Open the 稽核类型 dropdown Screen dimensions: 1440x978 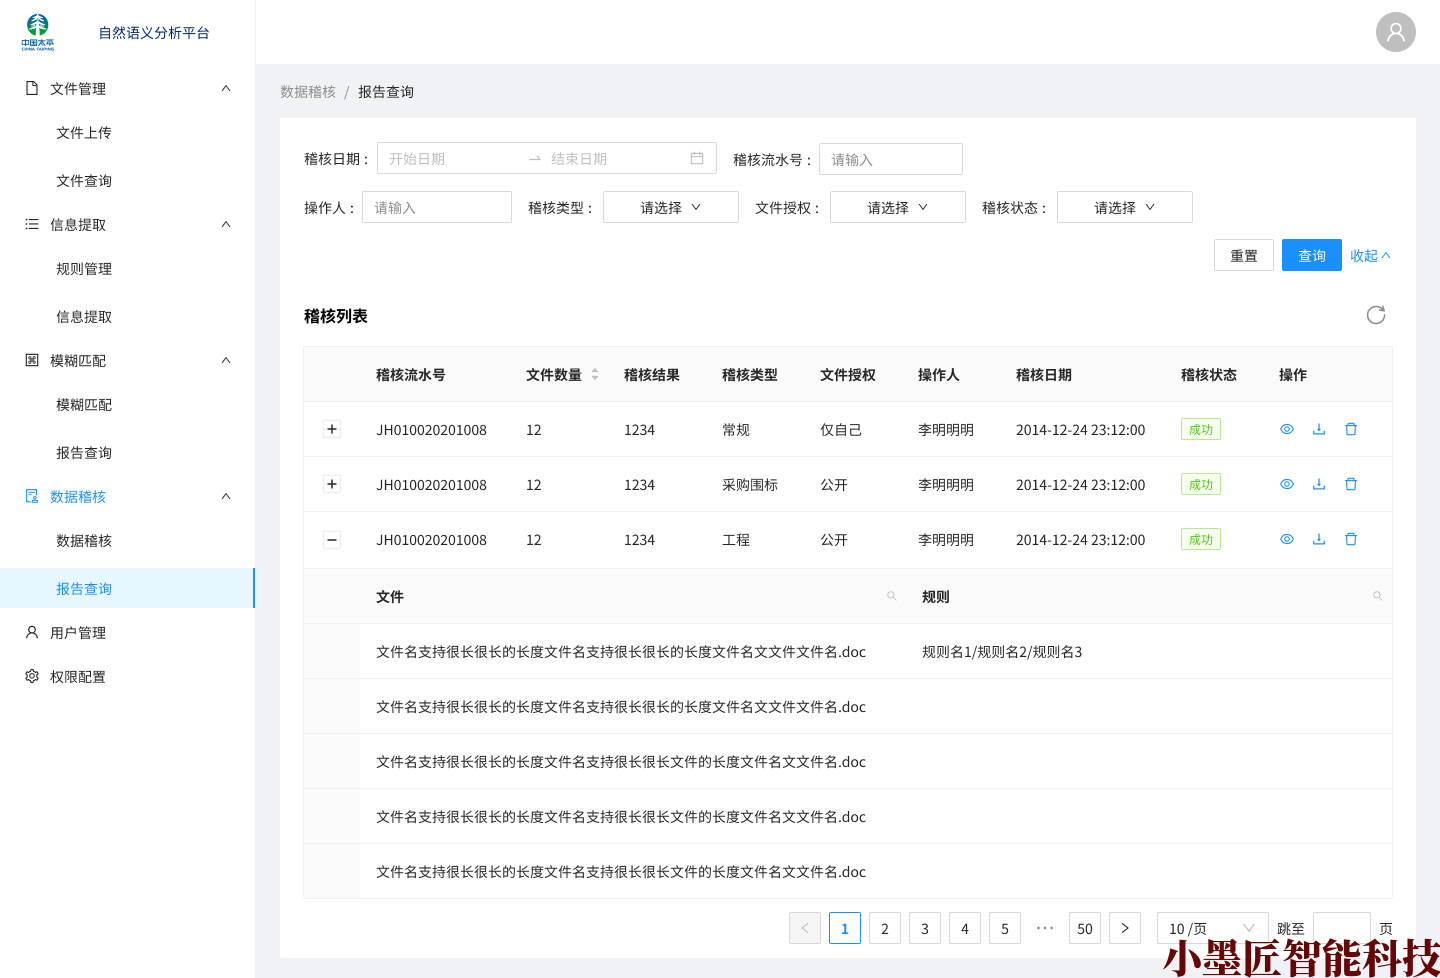click(x=670, y=207)
